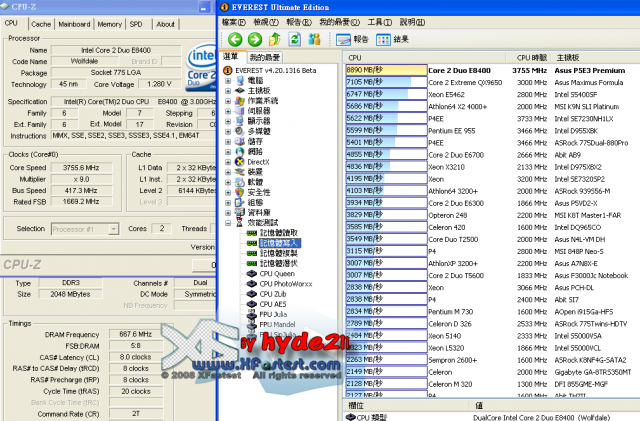Switch to the 選單 menu tab

tap(231, 57)
